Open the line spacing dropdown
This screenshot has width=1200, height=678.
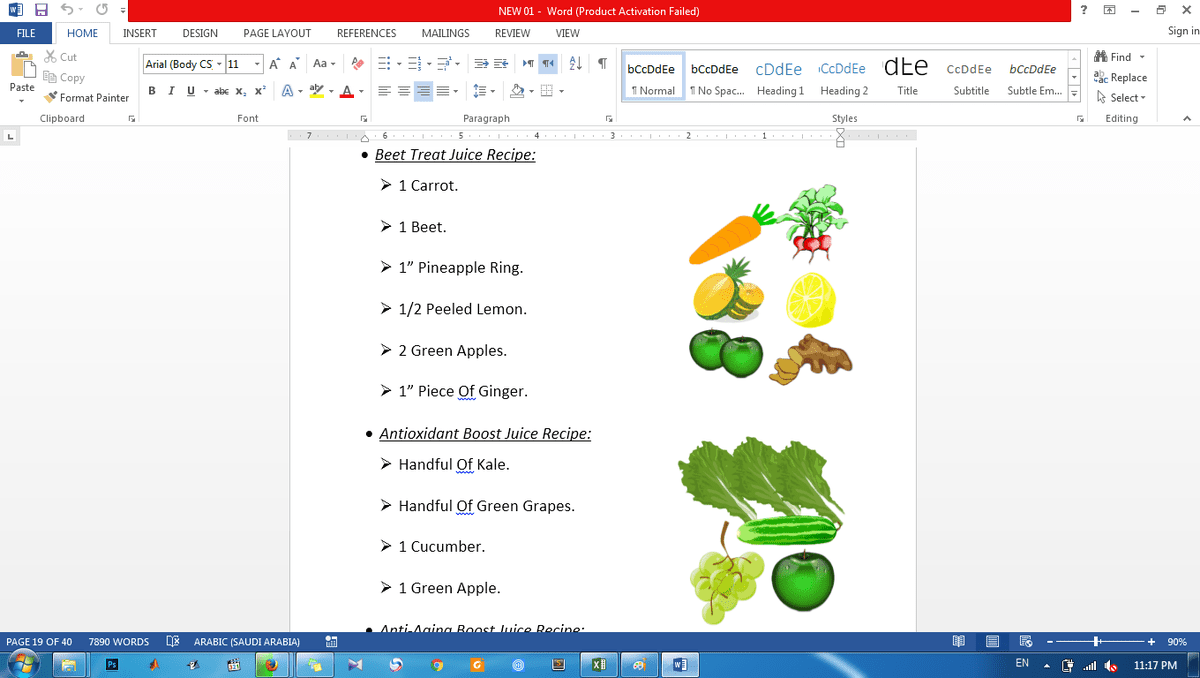(484, 91)
